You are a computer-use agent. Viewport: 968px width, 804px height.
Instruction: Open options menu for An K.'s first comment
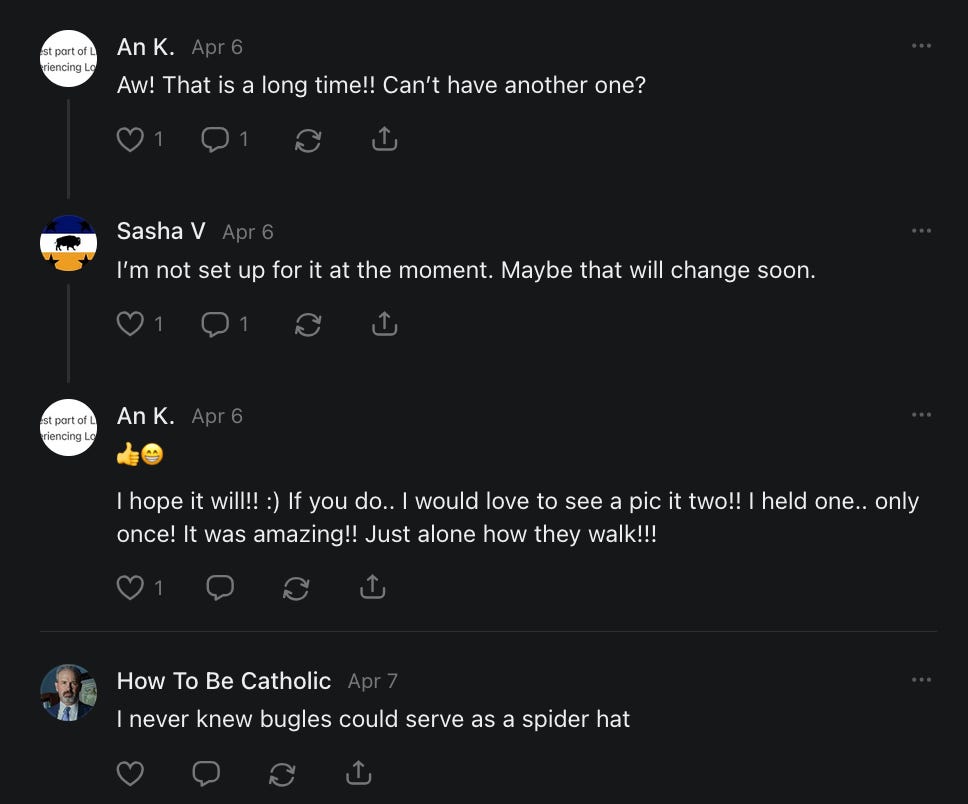click(921, 46)
